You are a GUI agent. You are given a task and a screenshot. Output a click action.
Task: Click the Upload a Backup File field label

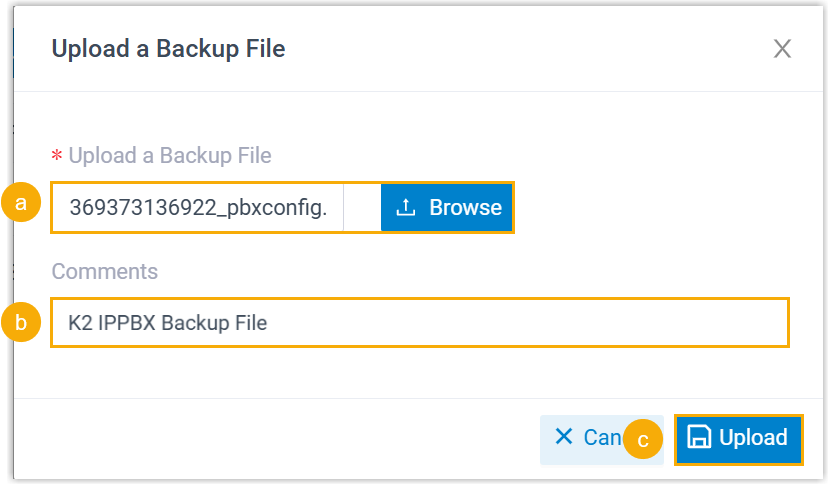click(170, 155)
